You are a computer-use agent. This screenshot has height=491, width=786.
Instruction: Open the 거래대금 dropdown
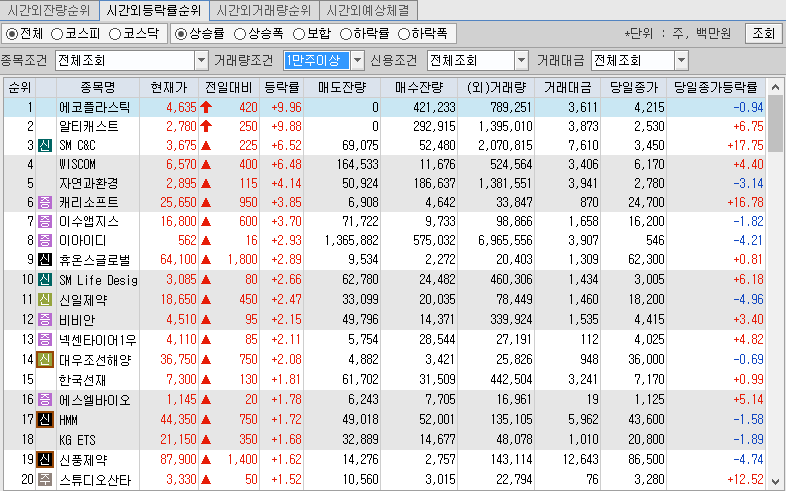pyautogui.click(x=681, y=61)
